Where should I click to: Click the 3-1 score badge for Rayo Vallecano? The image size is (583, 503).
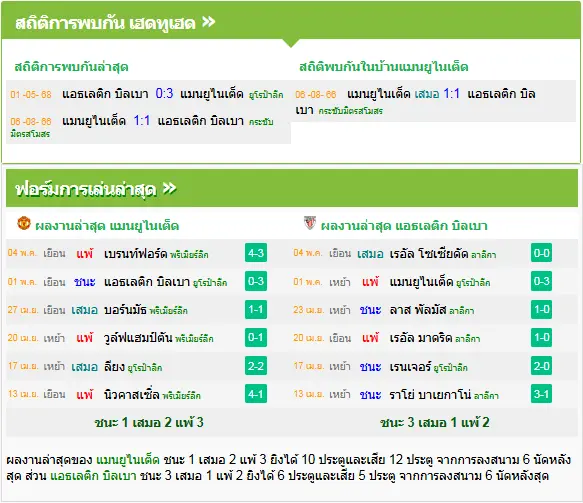coord(541,394)
